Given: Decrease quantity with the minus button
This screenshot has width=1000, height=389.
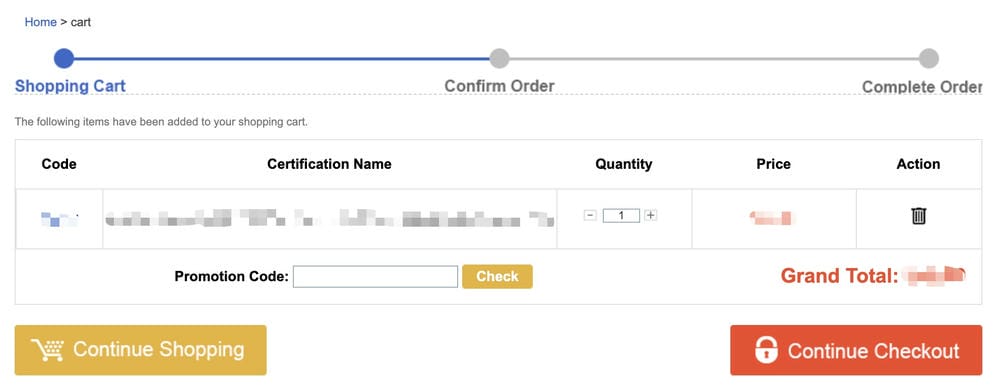Looking at the screenshot, I should click(590, 216).
